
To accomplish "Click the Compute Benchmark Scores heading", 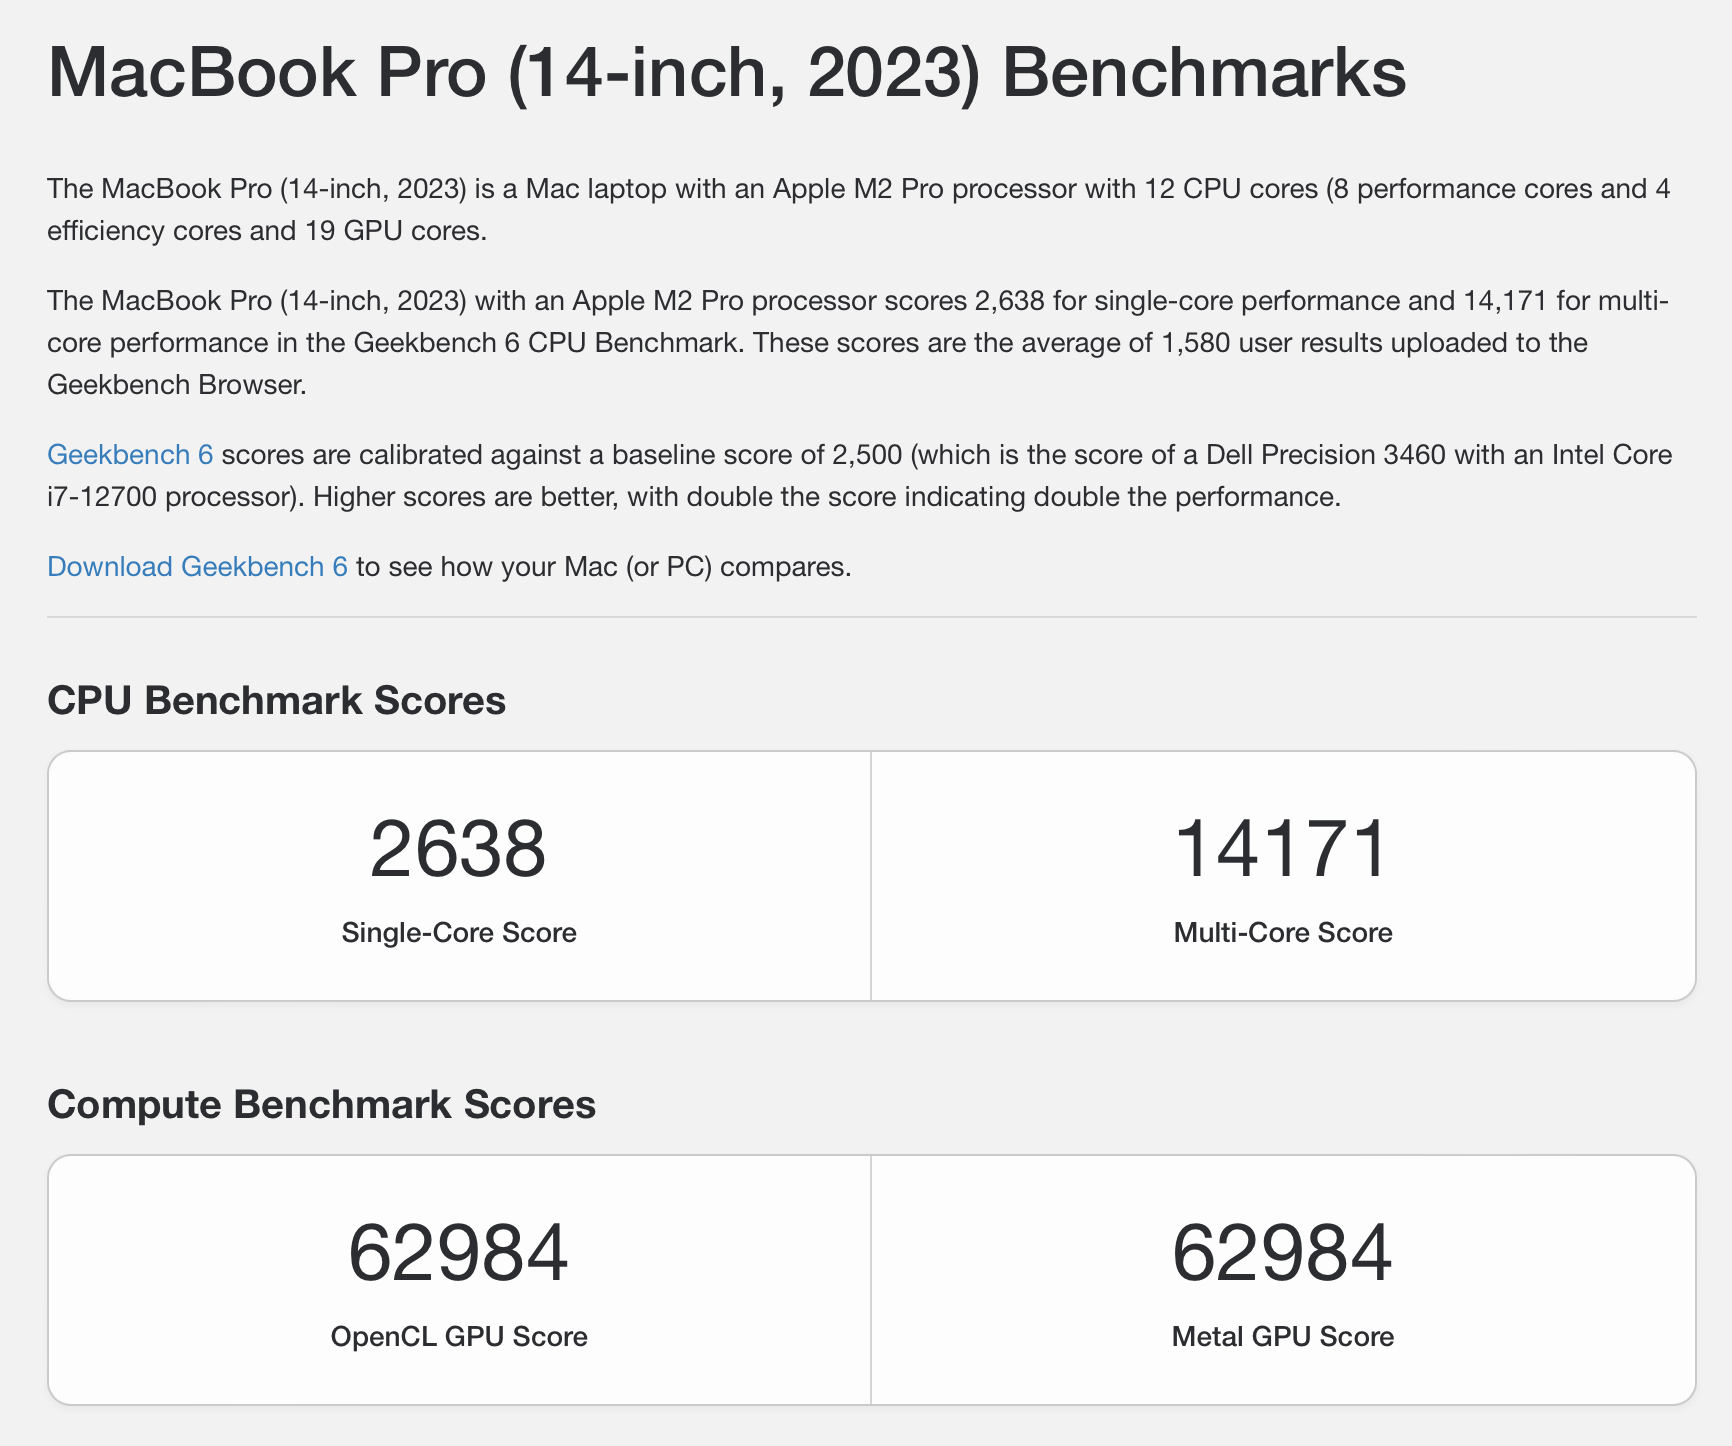I will (x=321, y=1104).
